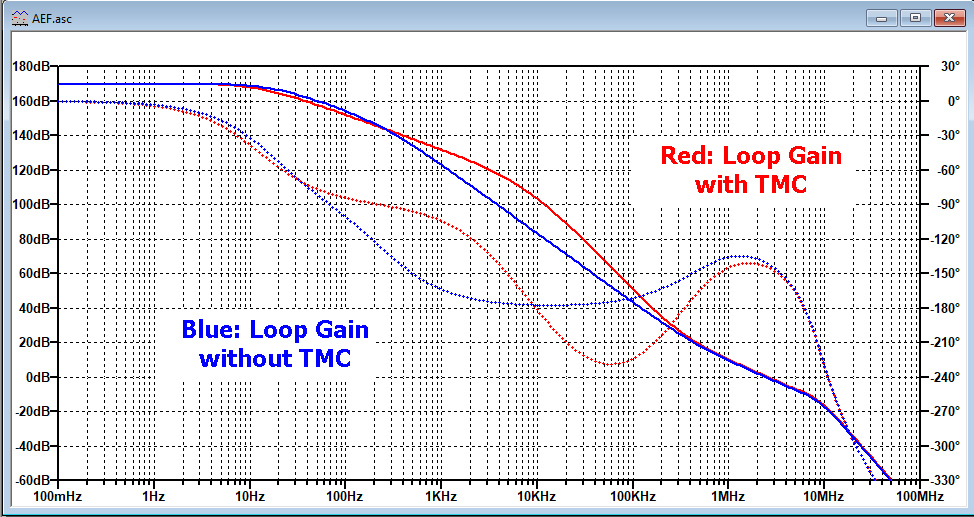Click the -60dB left axis label
974x517 pixels.
click(31, 480)
